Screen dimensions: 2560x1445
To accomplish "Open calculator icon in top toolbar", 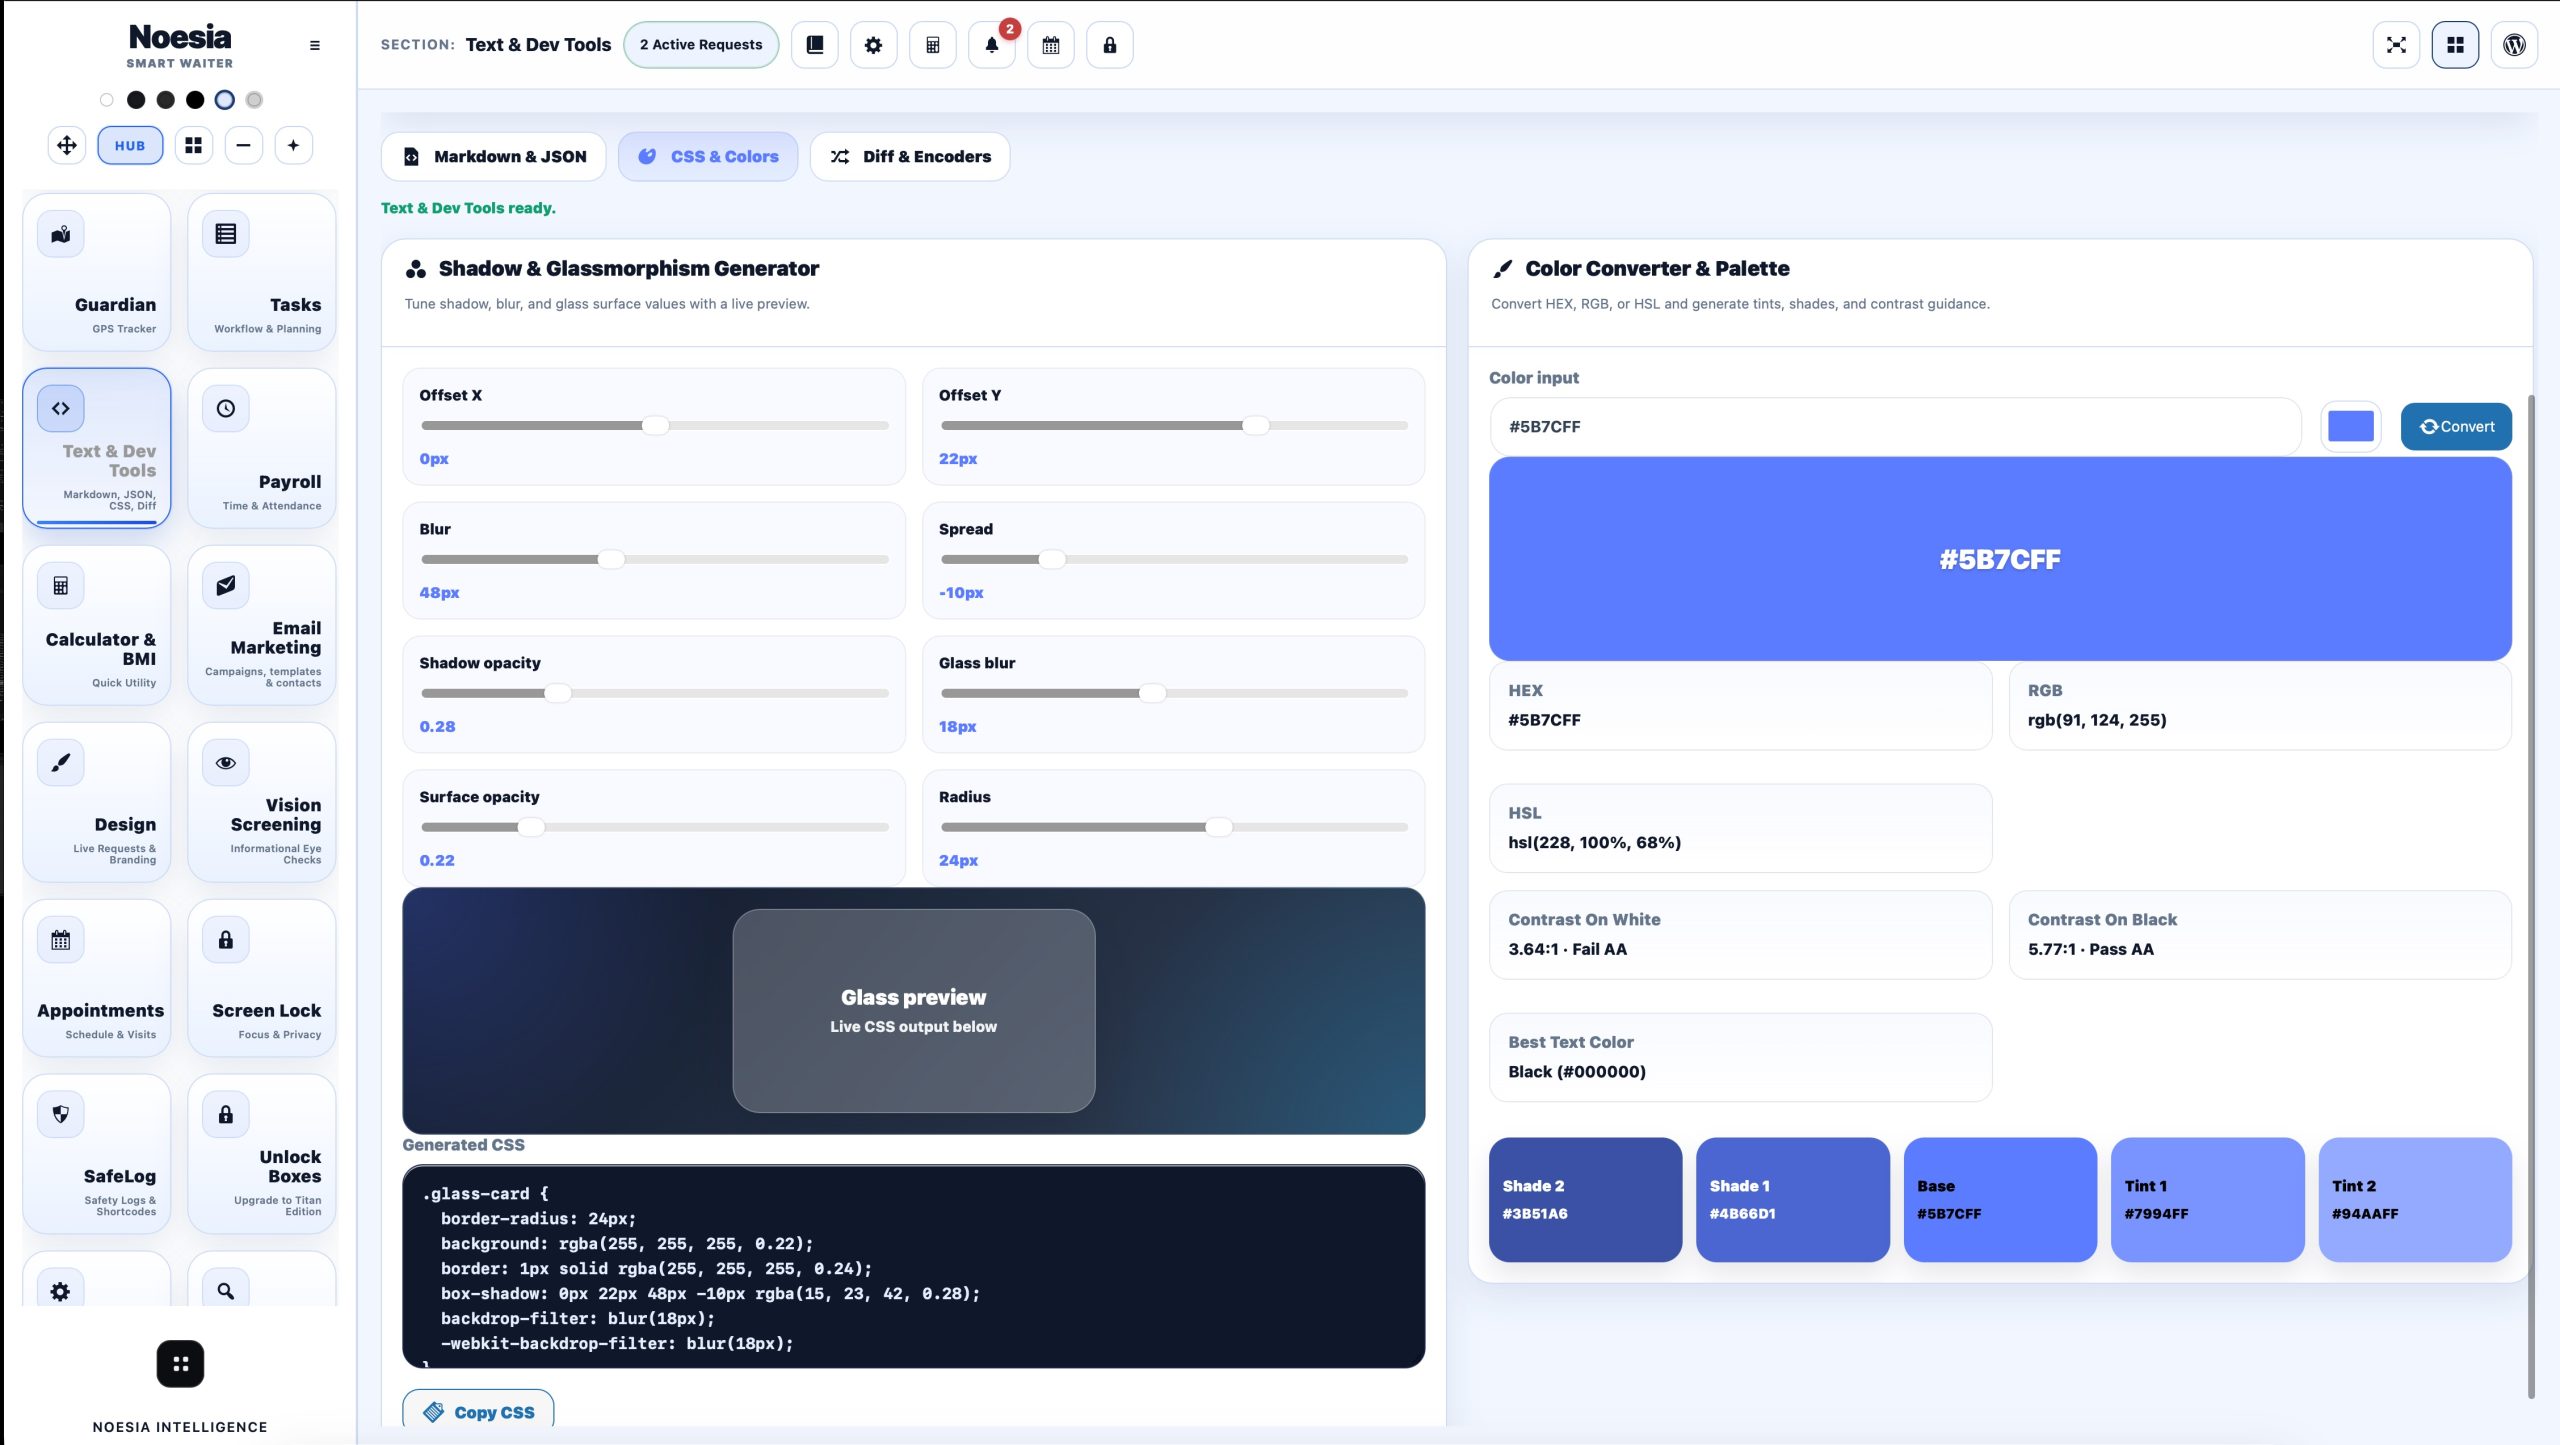I will pos(933,45).
